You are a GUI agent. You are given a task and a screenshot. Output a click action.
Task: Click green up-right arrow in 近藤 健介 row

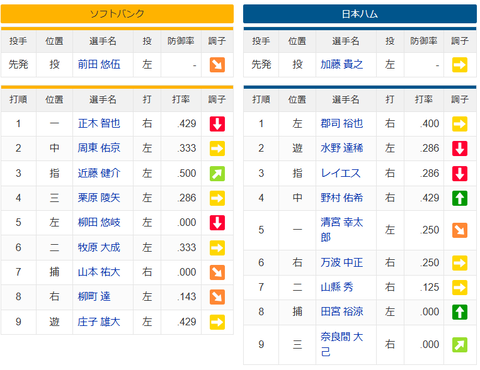217,173
